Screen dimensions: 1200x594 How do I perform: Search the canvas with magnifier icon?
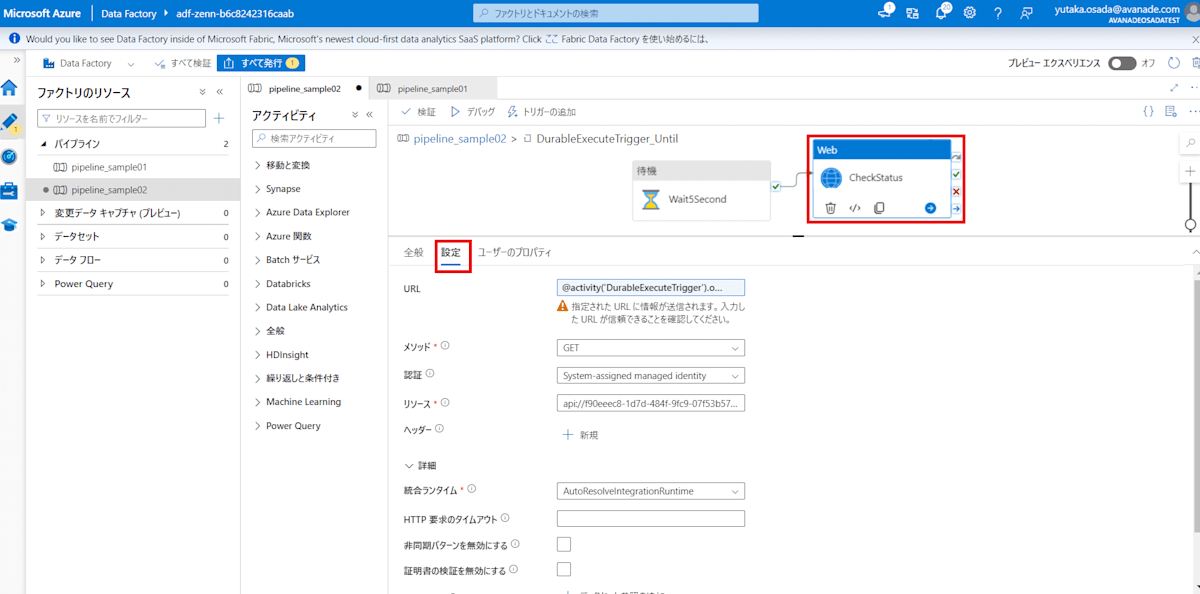(1190, 143)
